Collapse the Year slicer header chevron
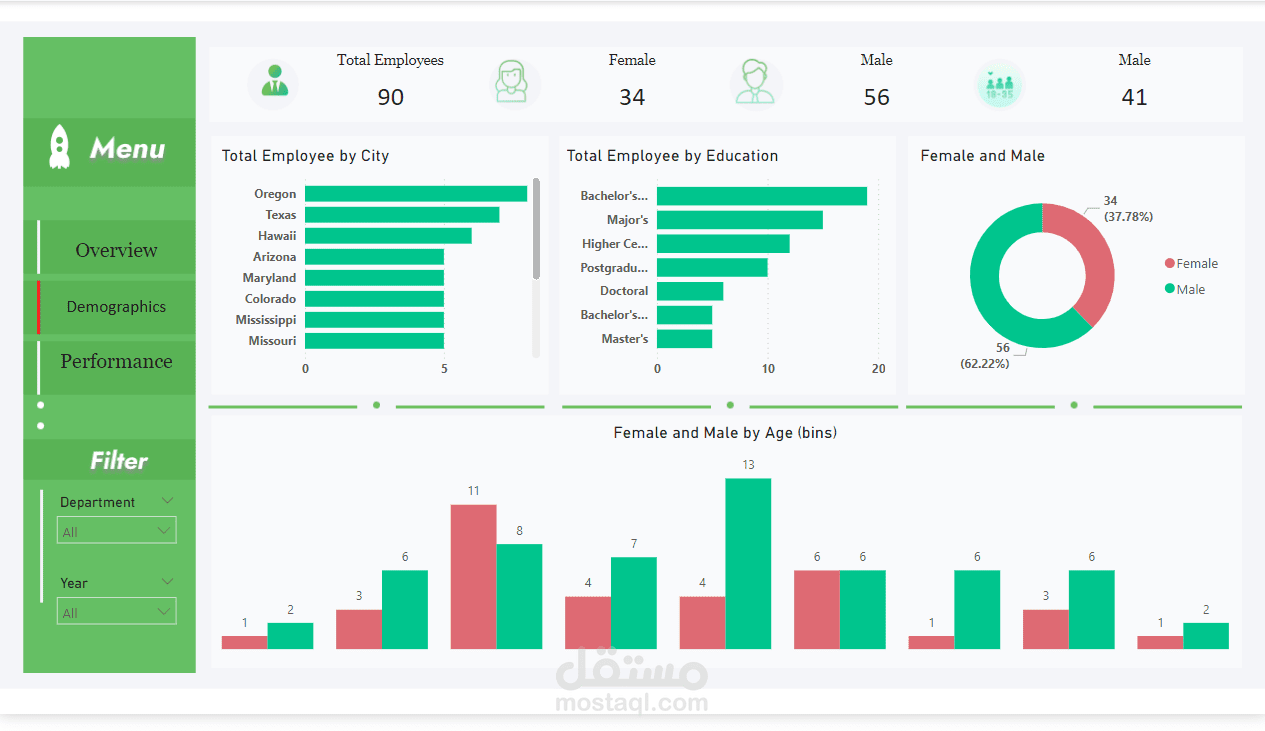1265x731 pixels. coord(167,581)
